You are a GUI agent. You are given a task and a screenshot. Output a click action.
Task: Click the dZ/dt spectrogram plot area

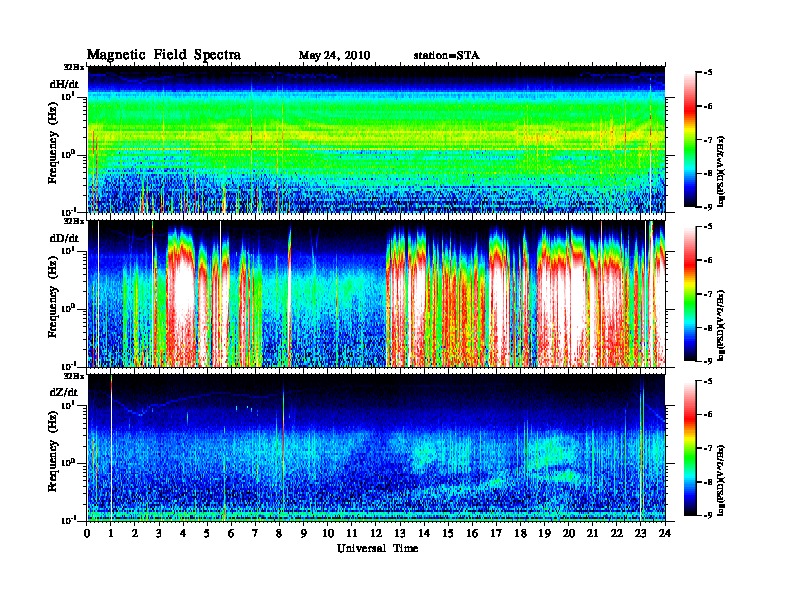click(376, 447)
